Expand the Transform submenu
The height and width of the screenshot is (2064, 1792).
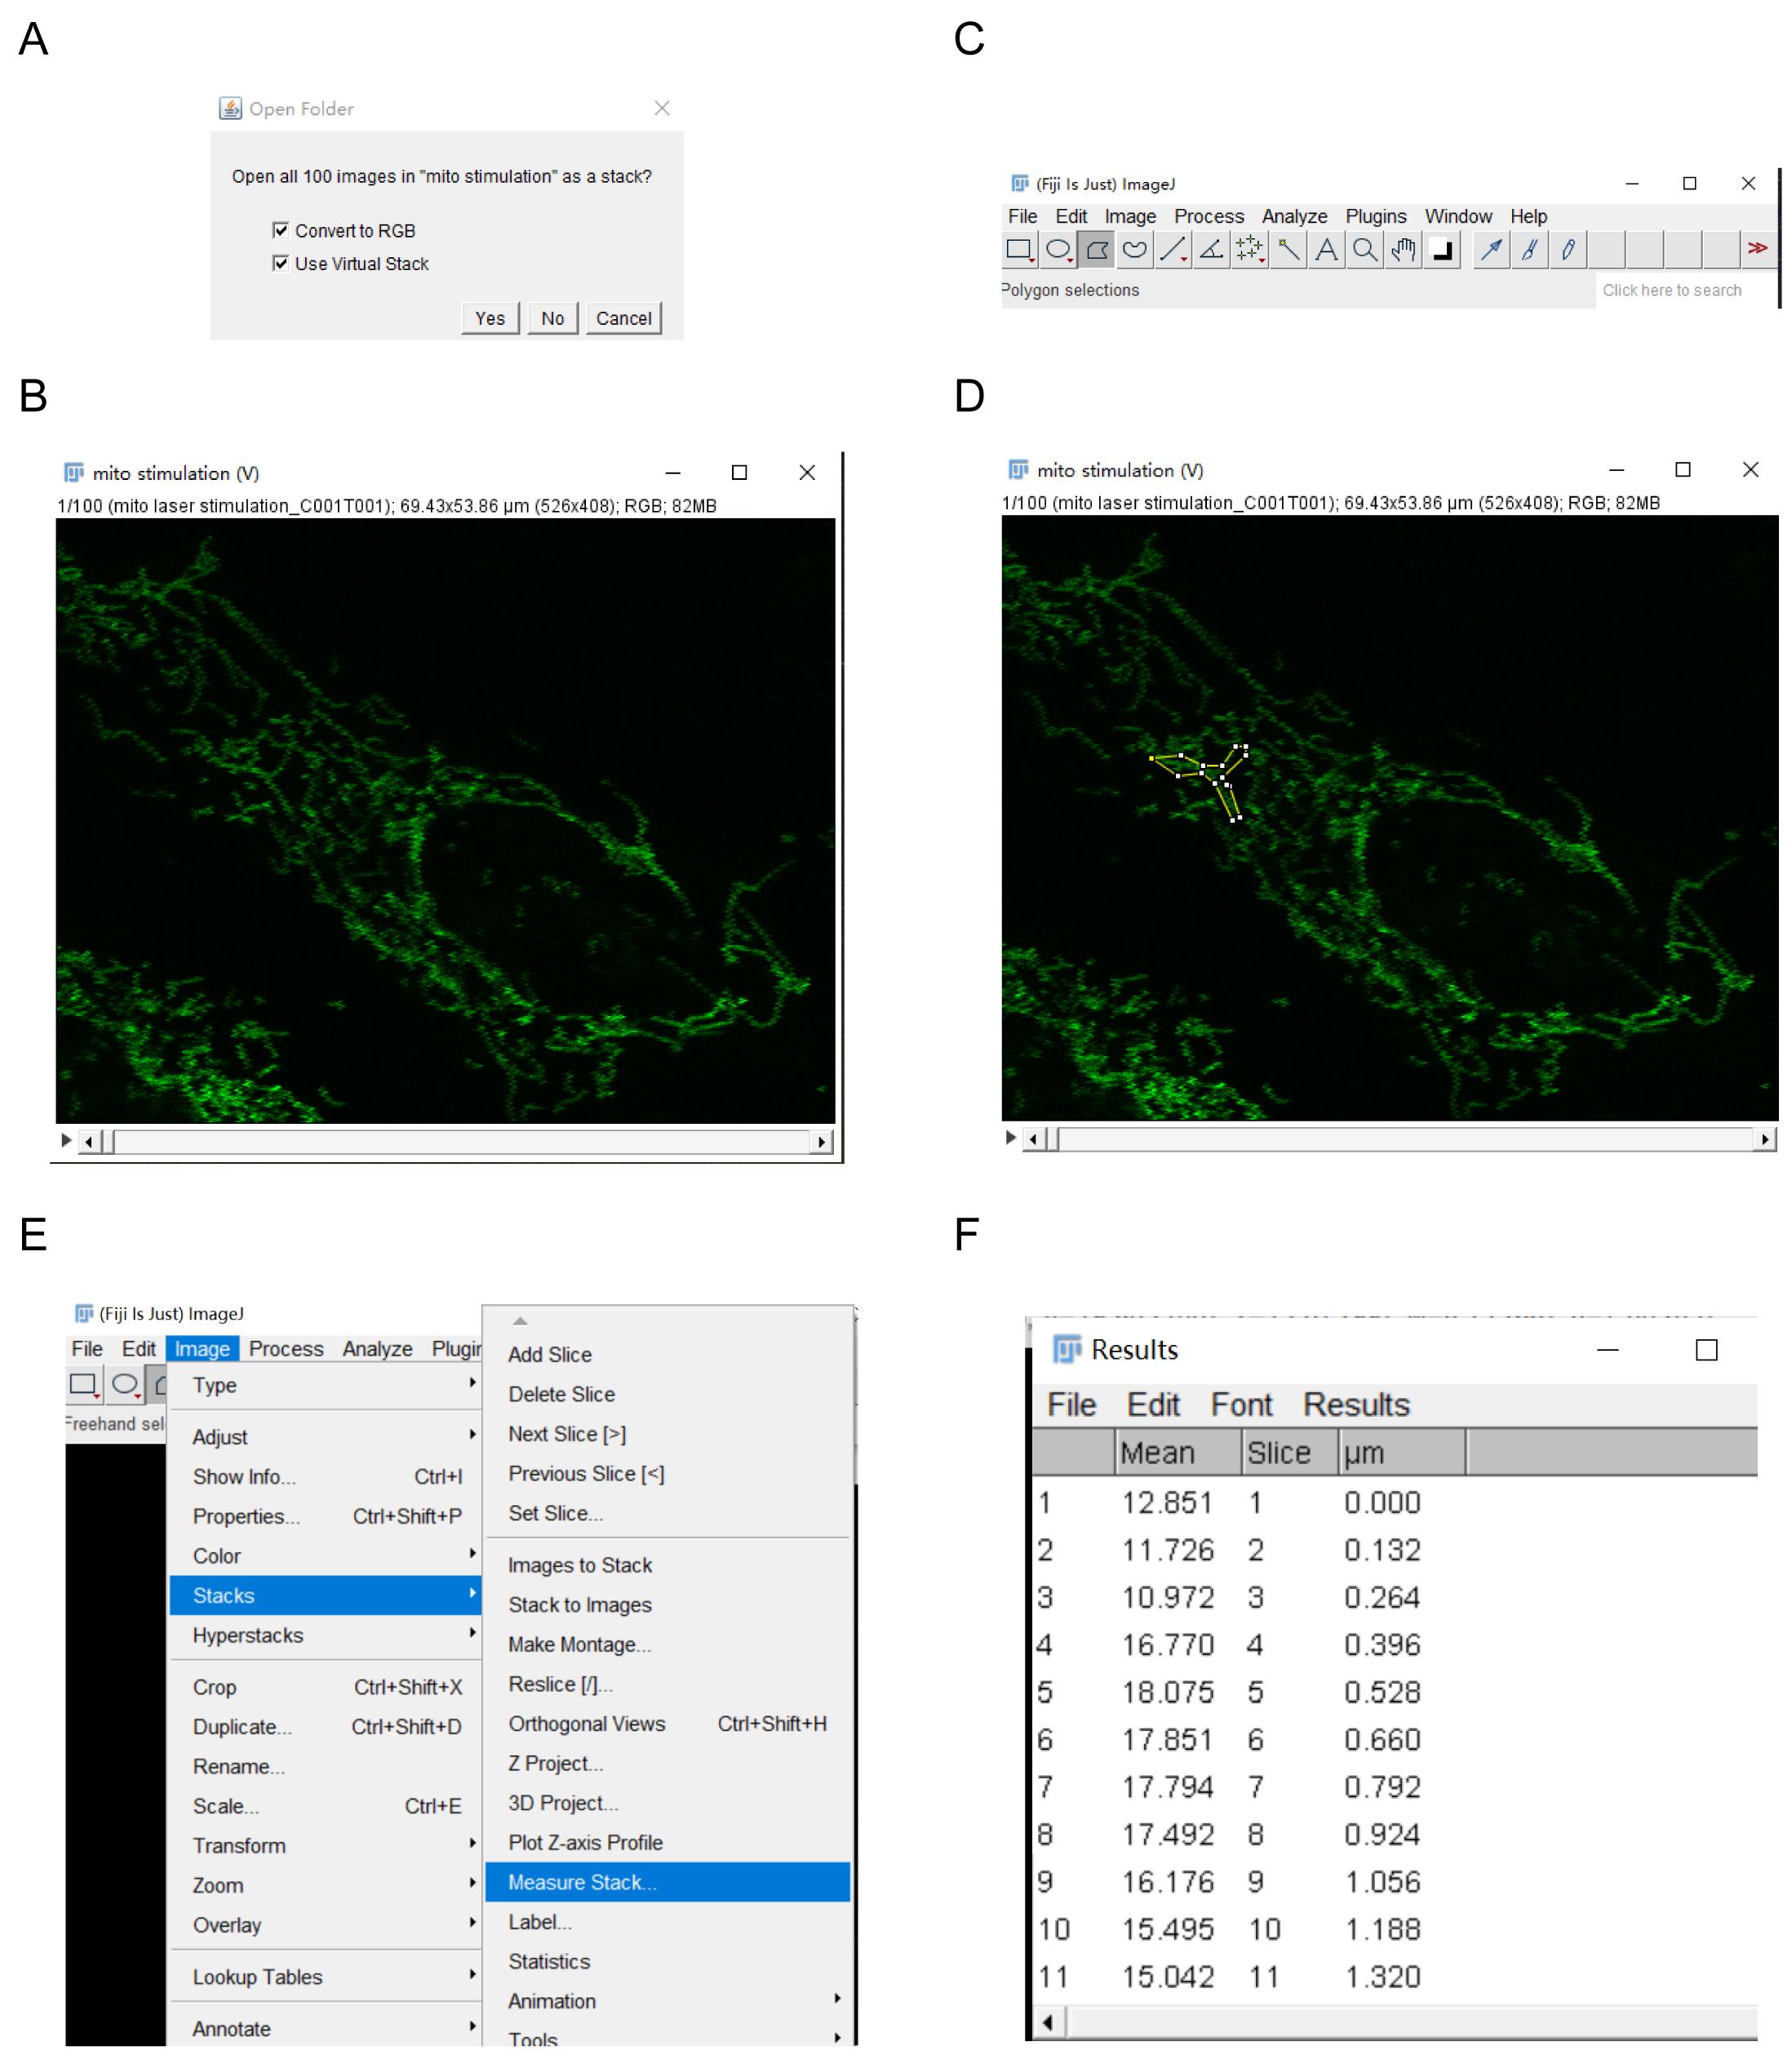click(x=325, y=1846)
